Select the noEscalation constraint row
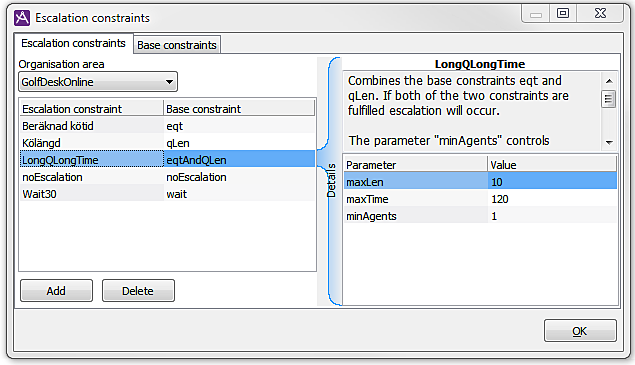 coord(167,177)
